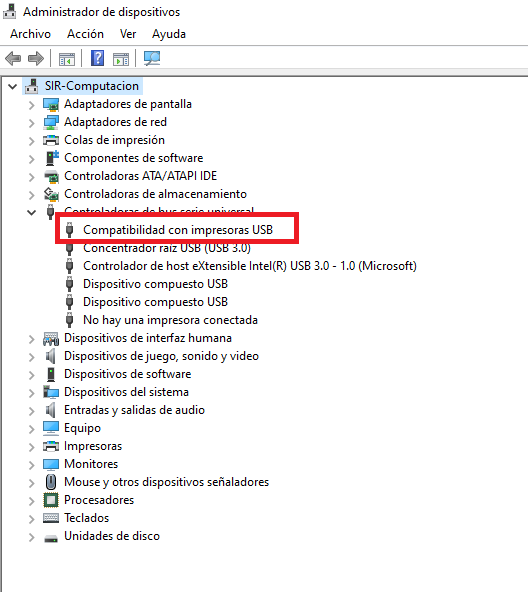The image size is (528, 592).
Task: Expand the Monitores node
Action: point(32,465)
